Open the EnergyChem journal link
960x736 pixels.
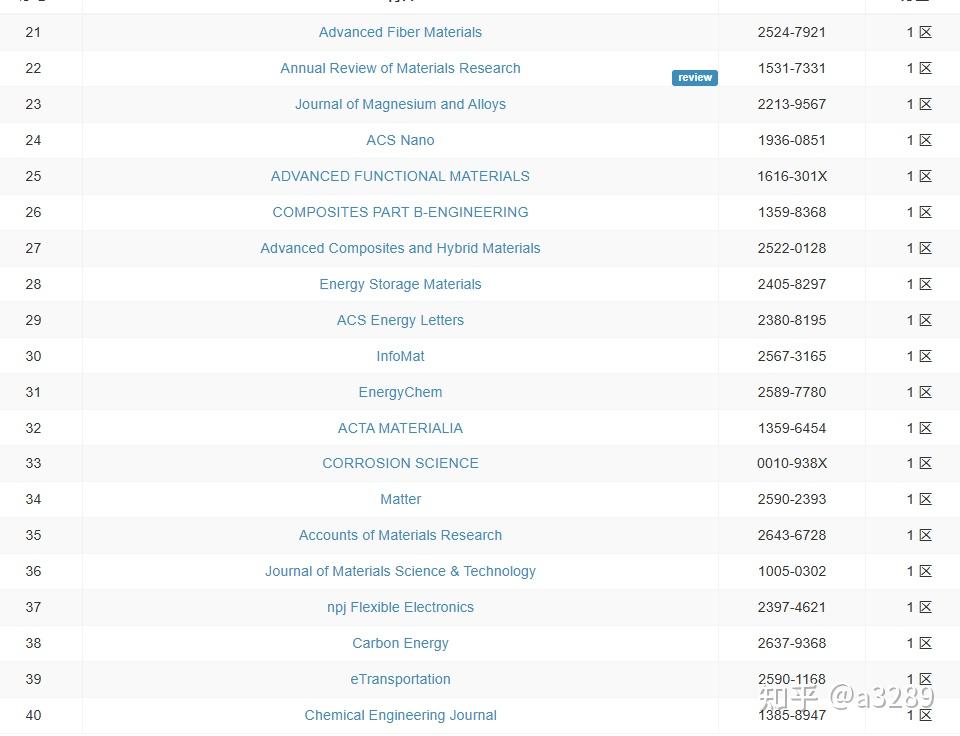[400, 392]
